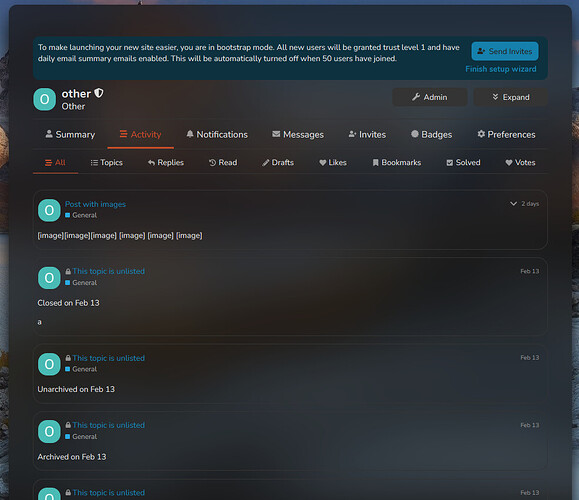Click the lock icon on 'Unarchived on Feb 13' topic

coord(68,358)
